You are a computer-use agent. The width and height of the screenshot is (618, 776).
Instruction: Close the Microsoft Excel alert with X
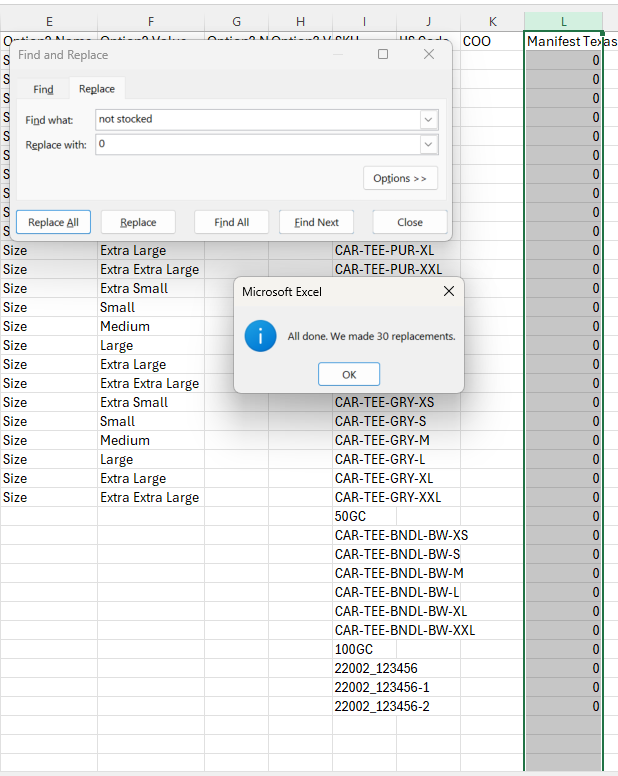(448, 291)
